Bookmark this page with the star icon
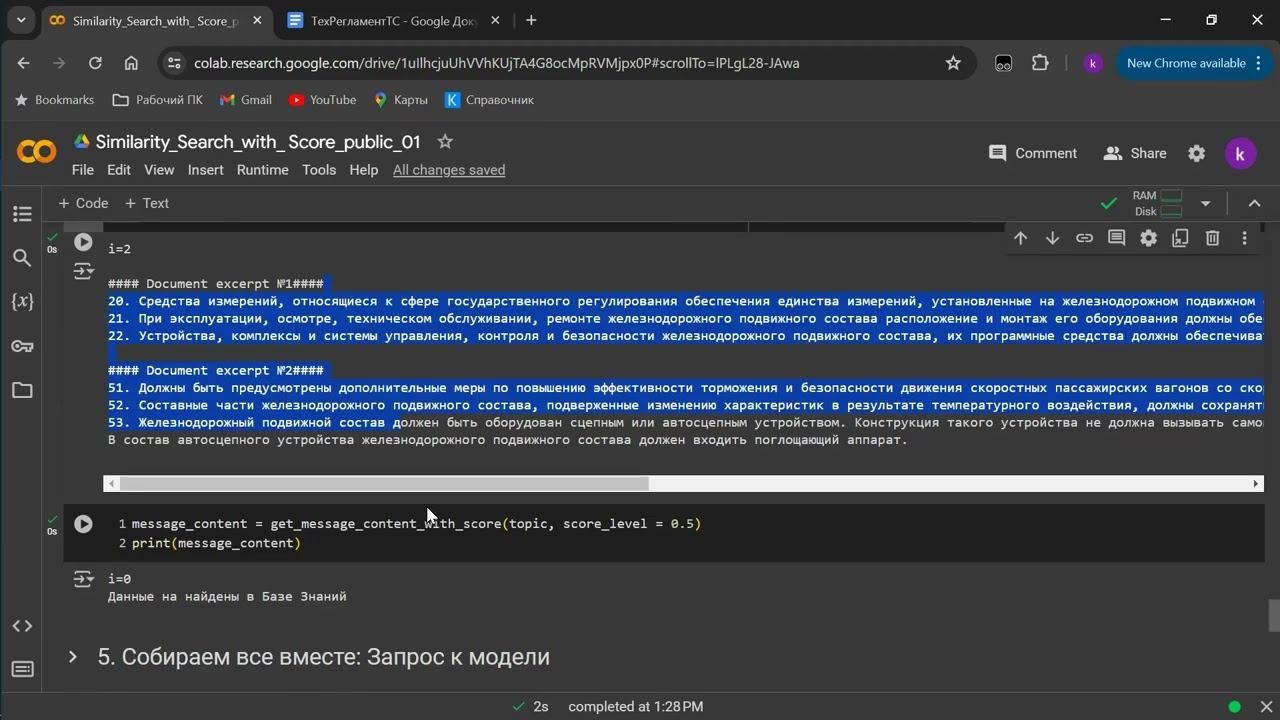 [953, 63]
